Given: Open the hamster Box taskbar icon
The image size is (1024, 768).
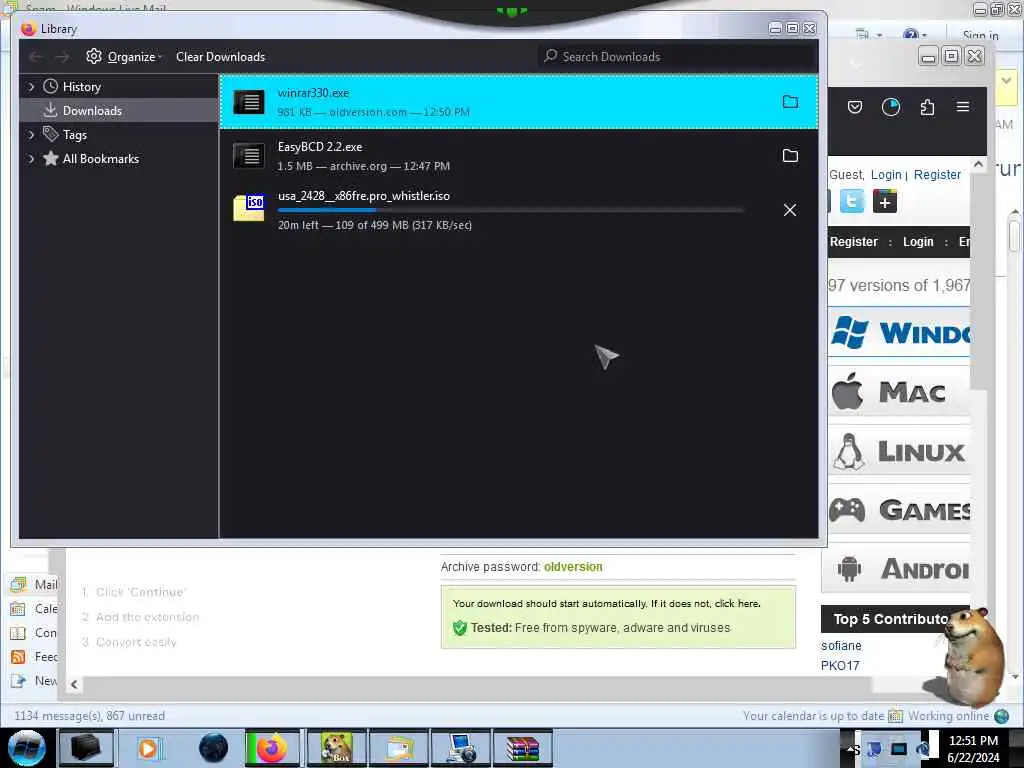Looking at the screenshot, I should click(336, 748).
